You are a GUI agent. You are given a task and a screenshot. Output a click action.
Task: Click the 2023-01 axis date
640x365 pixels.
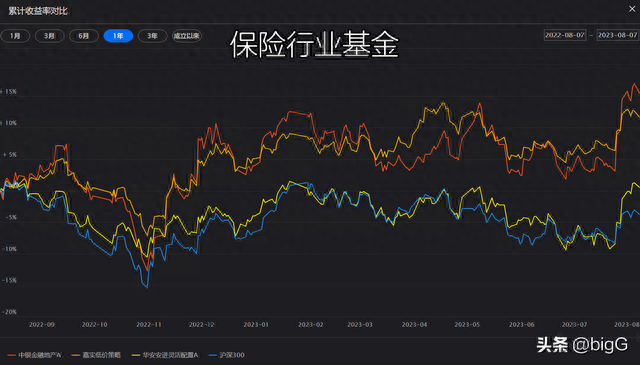[256, 325]
